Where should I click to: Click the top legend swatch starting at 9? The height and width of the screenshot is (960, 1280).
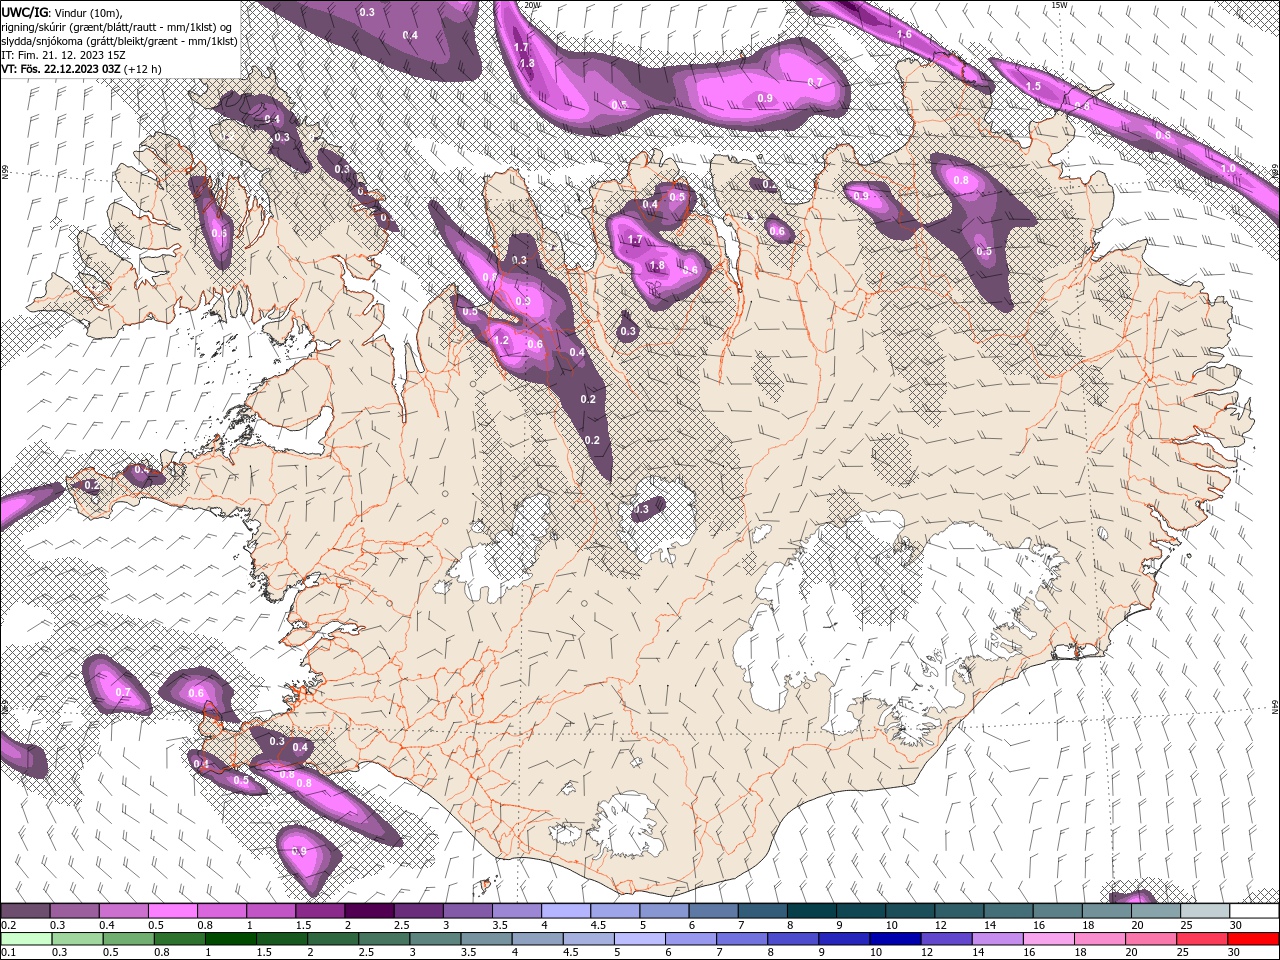(860, 911)
